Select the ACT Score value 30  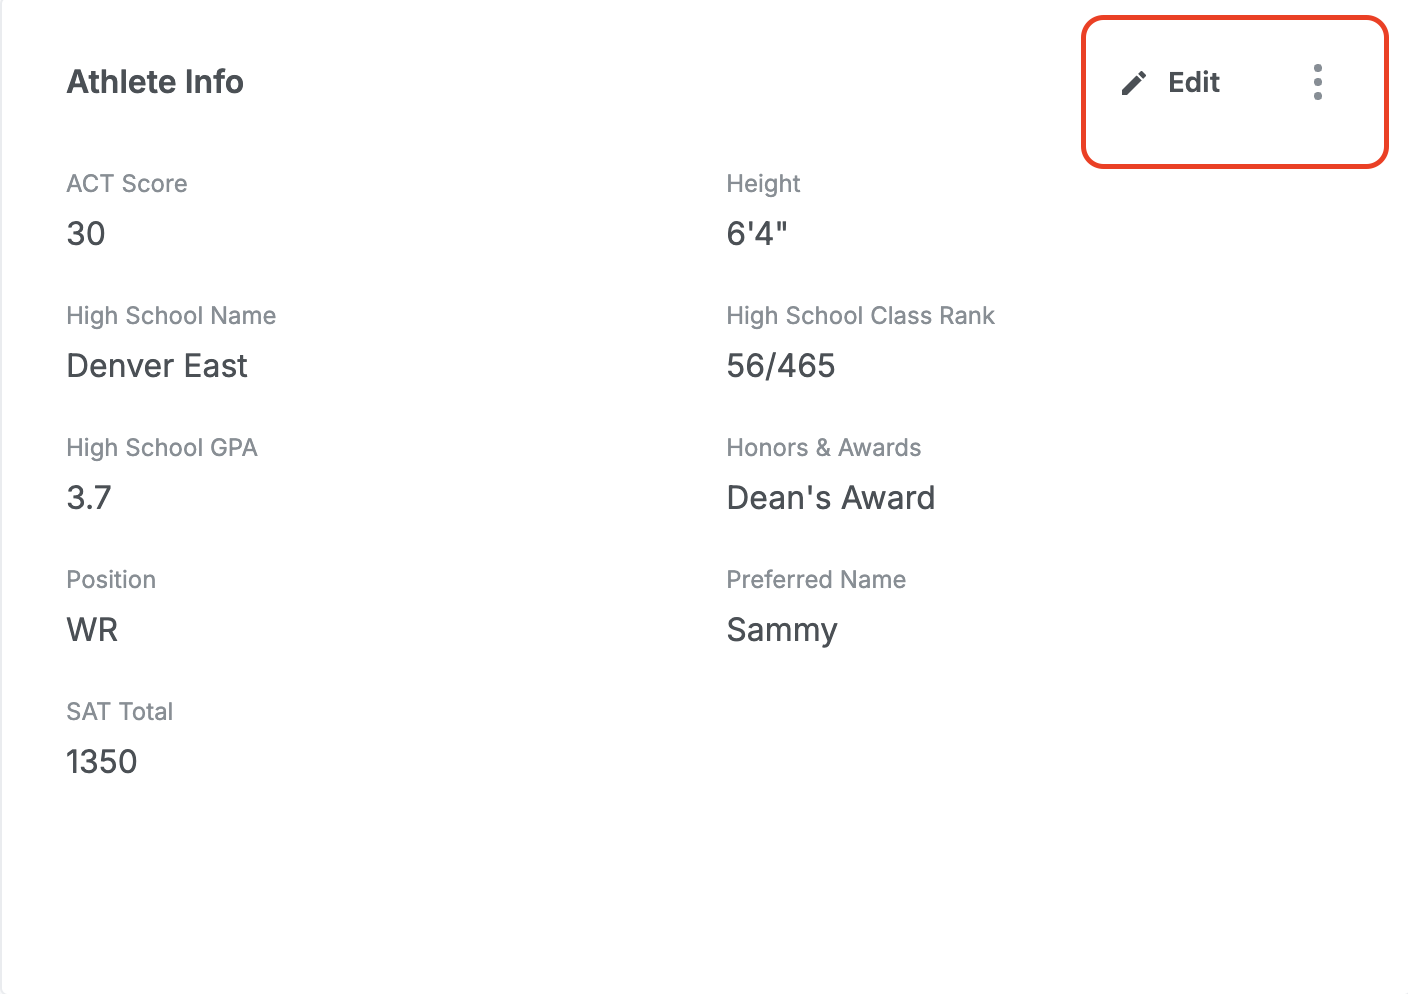[x=86, y=234]
